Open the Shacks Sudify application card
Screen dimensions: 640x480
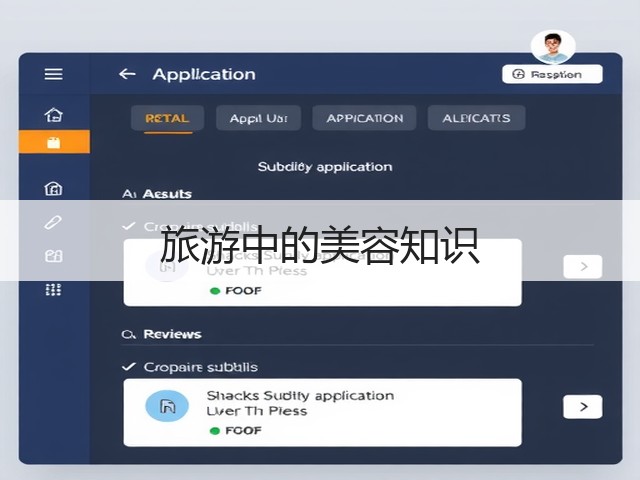click(322, 413)
